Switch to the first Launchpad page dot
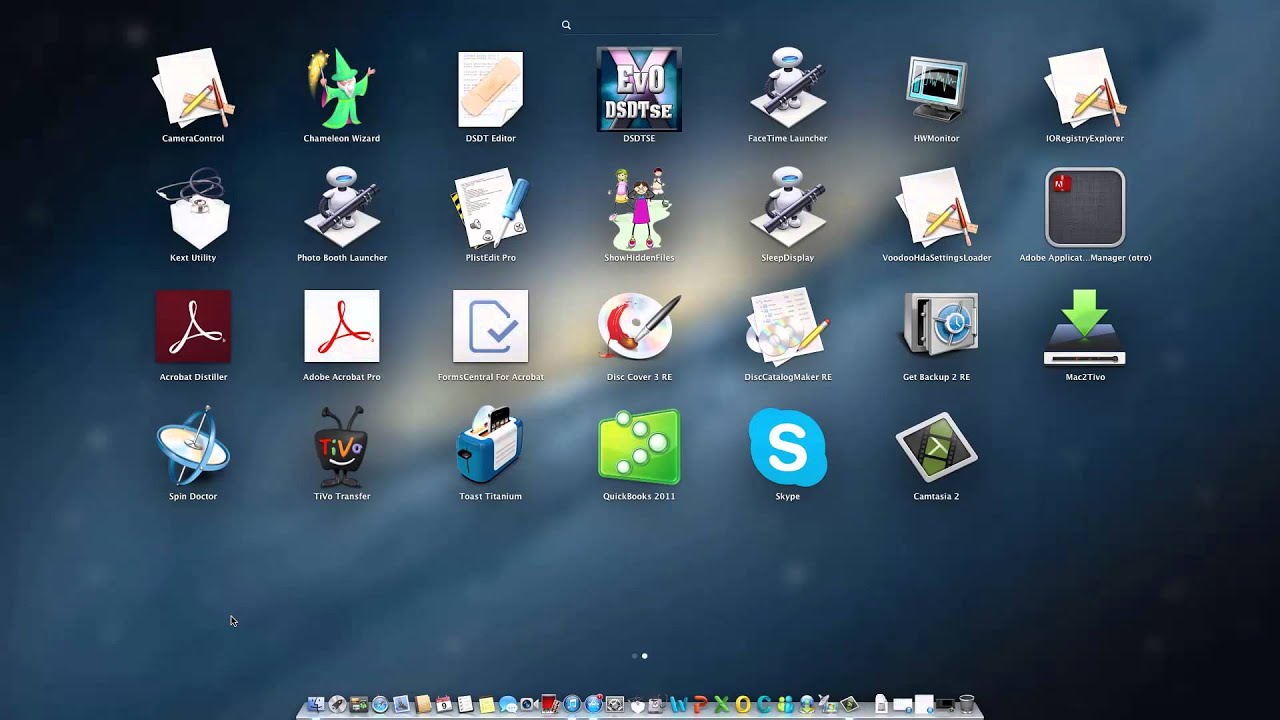 click(635, 656)
